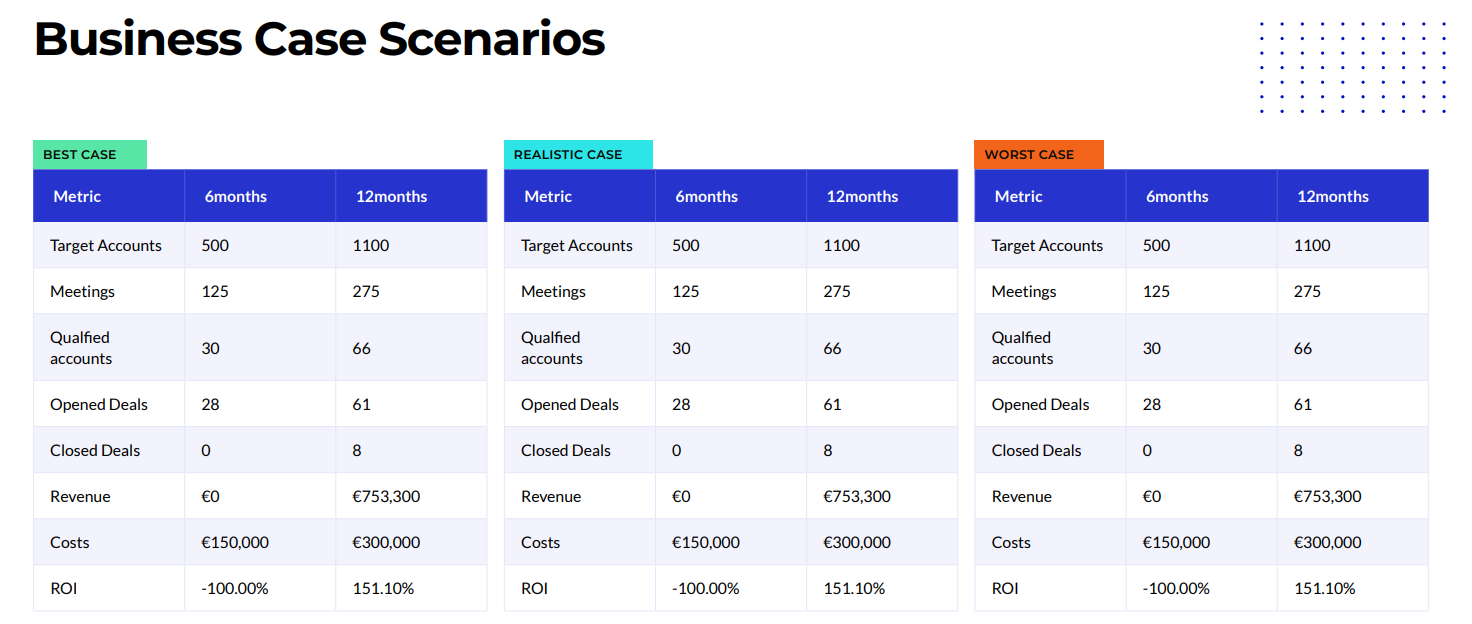Image resolution: width=1472 pixels, height=624 pixels.
Task: Click Worst Case 12-month Closed Deals value 8
Action: click(1298, 450)
